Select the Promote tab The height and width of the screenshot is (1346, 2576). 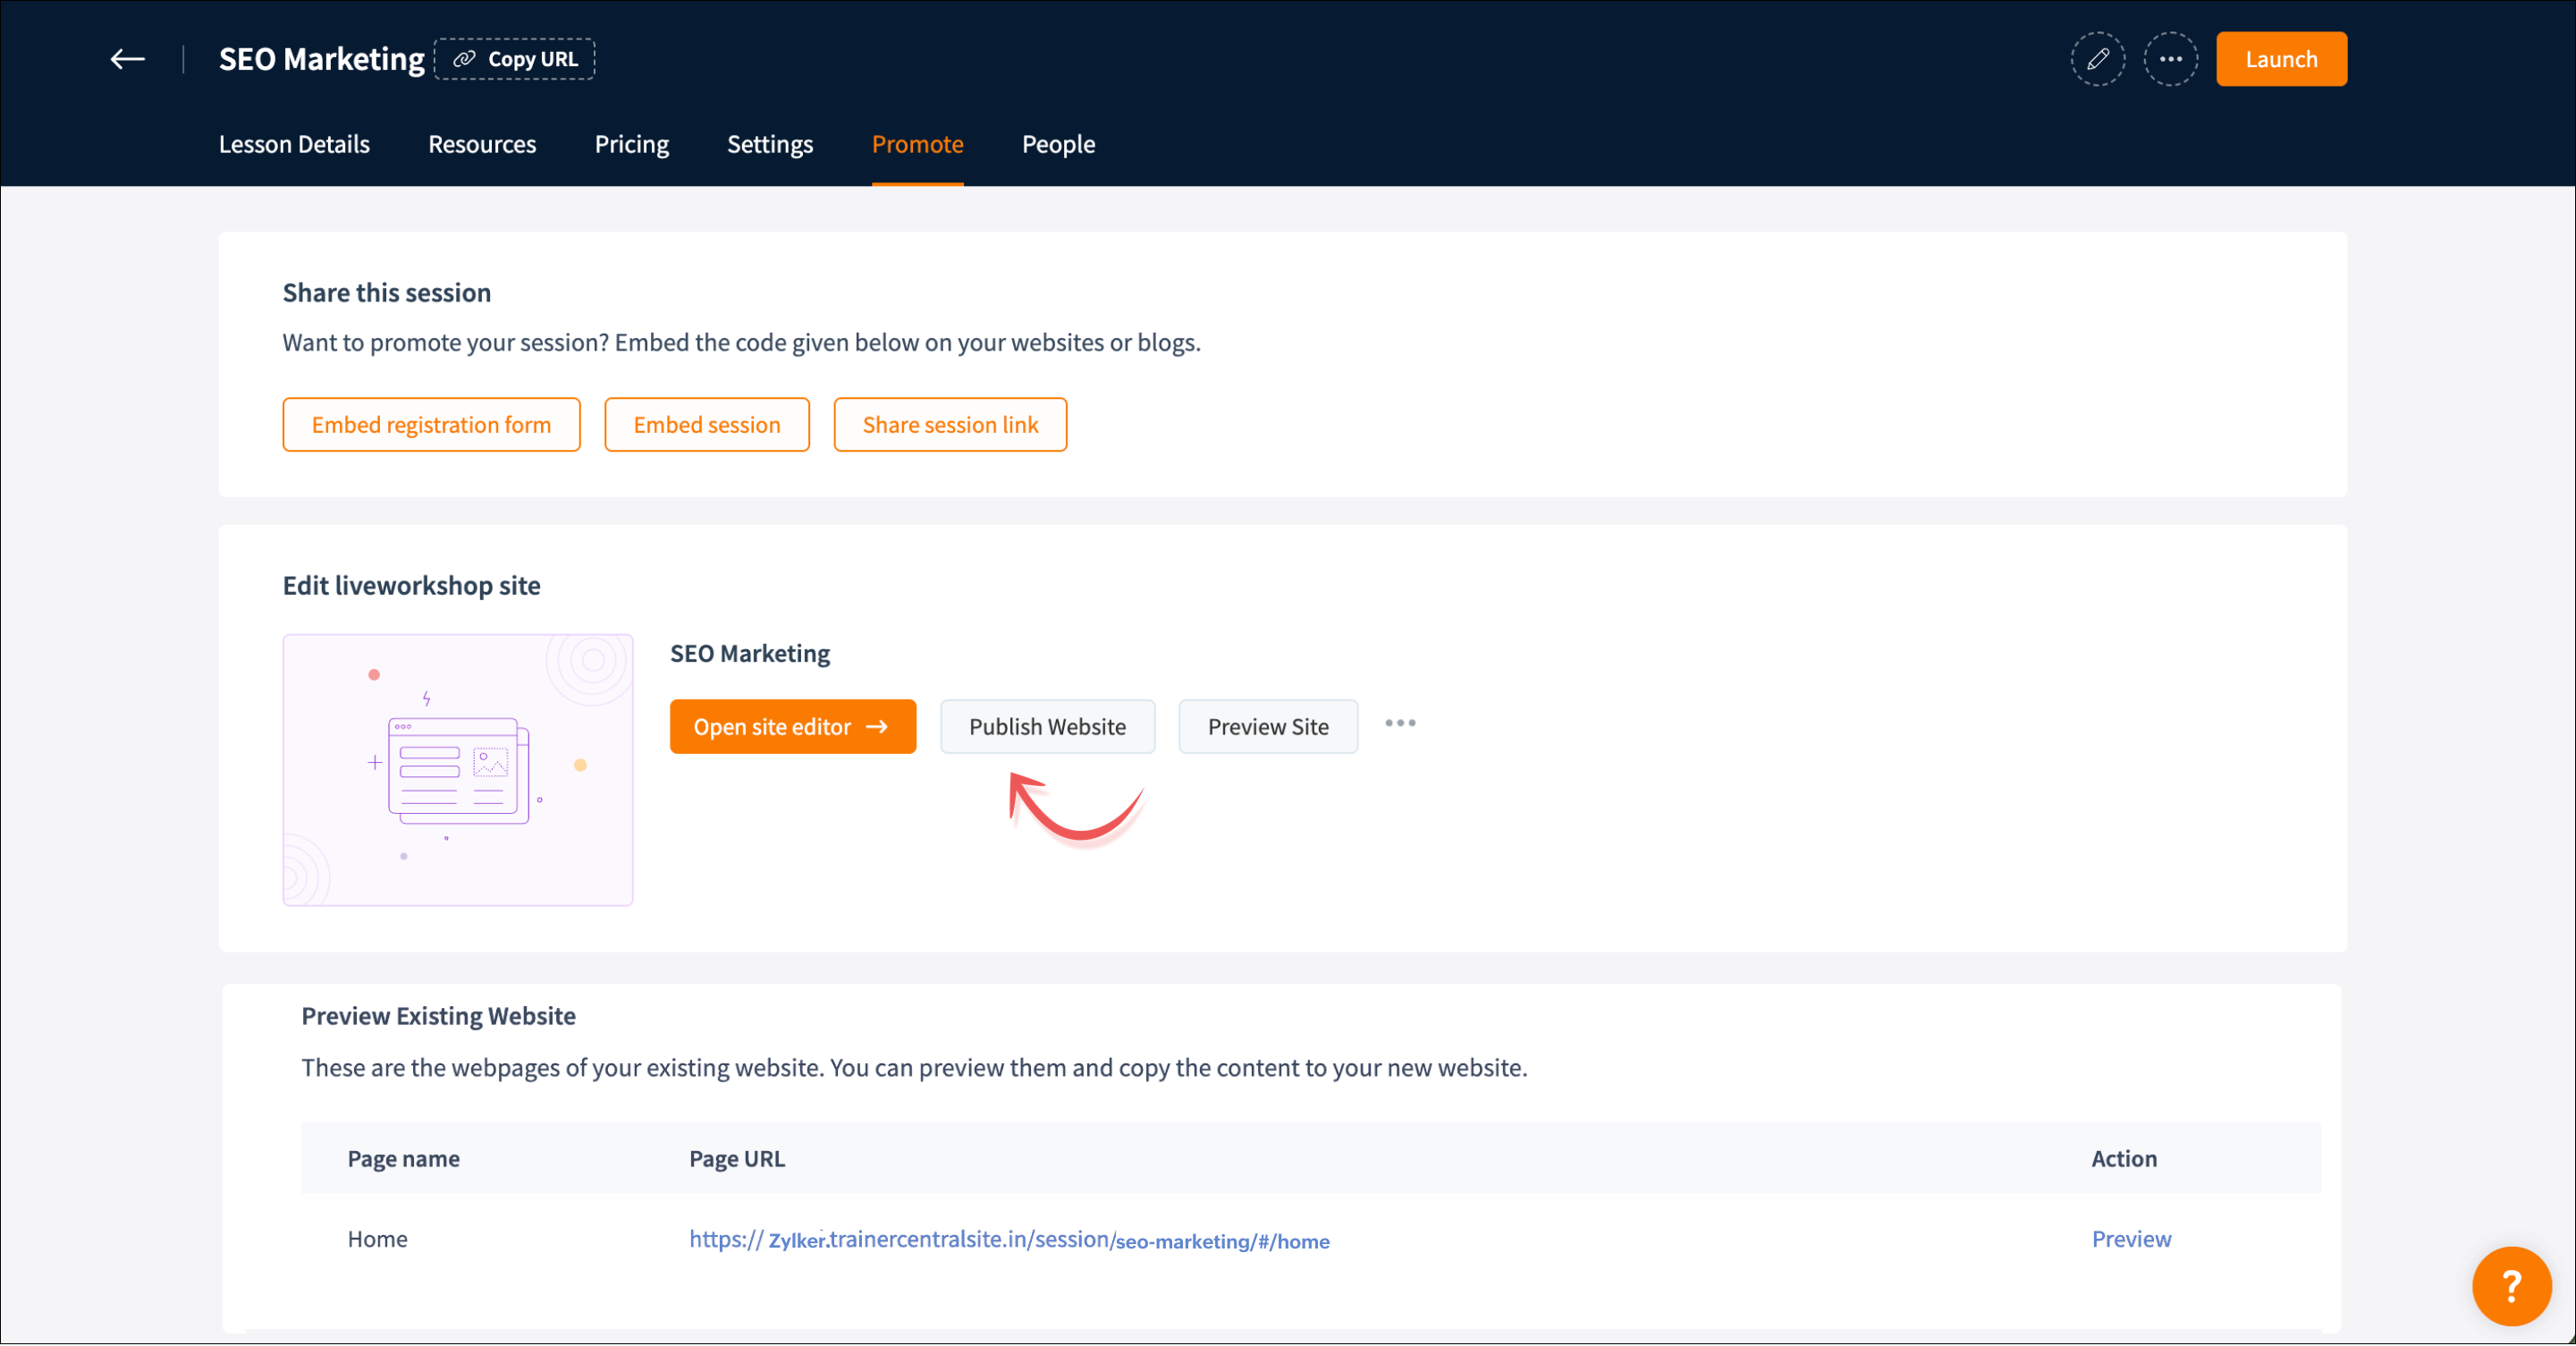917,144
